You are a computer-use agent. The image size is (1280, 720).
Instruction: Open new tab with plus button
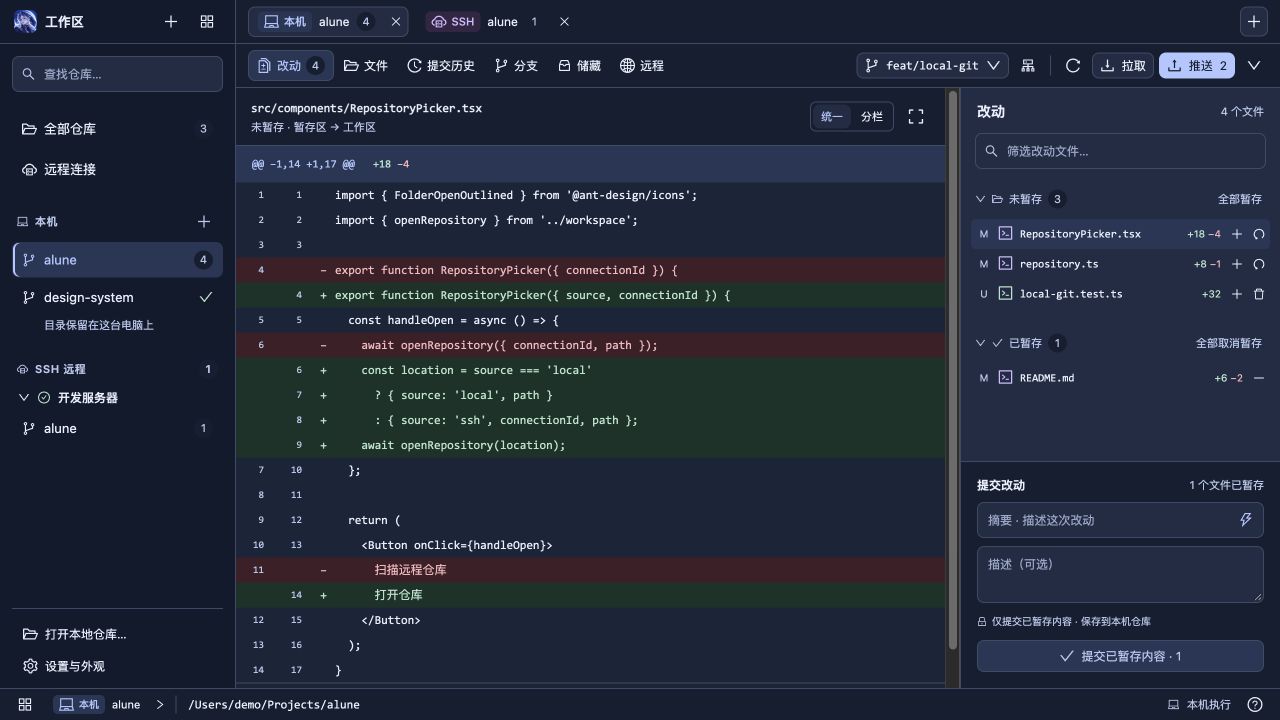click(1254, 21)
